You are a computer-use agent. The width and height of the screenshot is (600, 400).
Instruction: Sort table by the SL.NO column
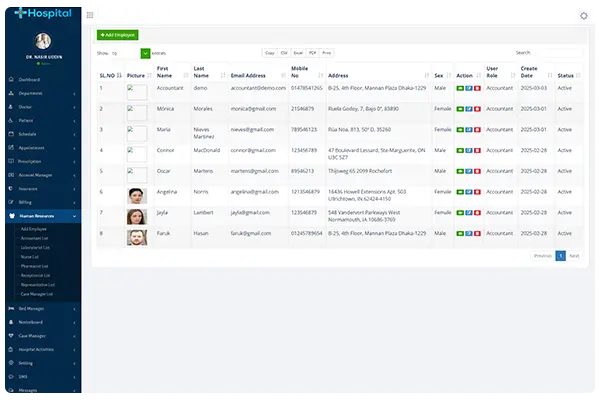pyautogui.click(x=109, y=75)
